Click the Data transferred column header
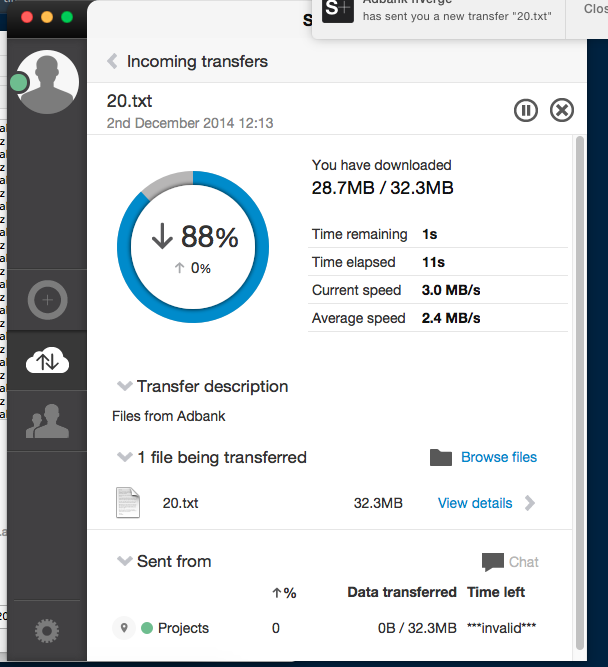Image resolution: width=608 pixels, height=667 pixels. [402, 592]
